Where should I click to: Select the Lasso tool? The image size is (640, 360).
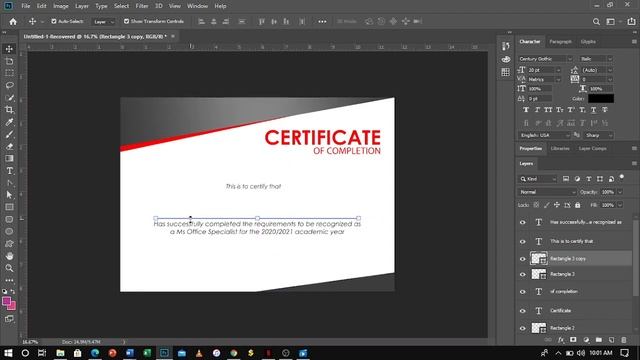9,85
